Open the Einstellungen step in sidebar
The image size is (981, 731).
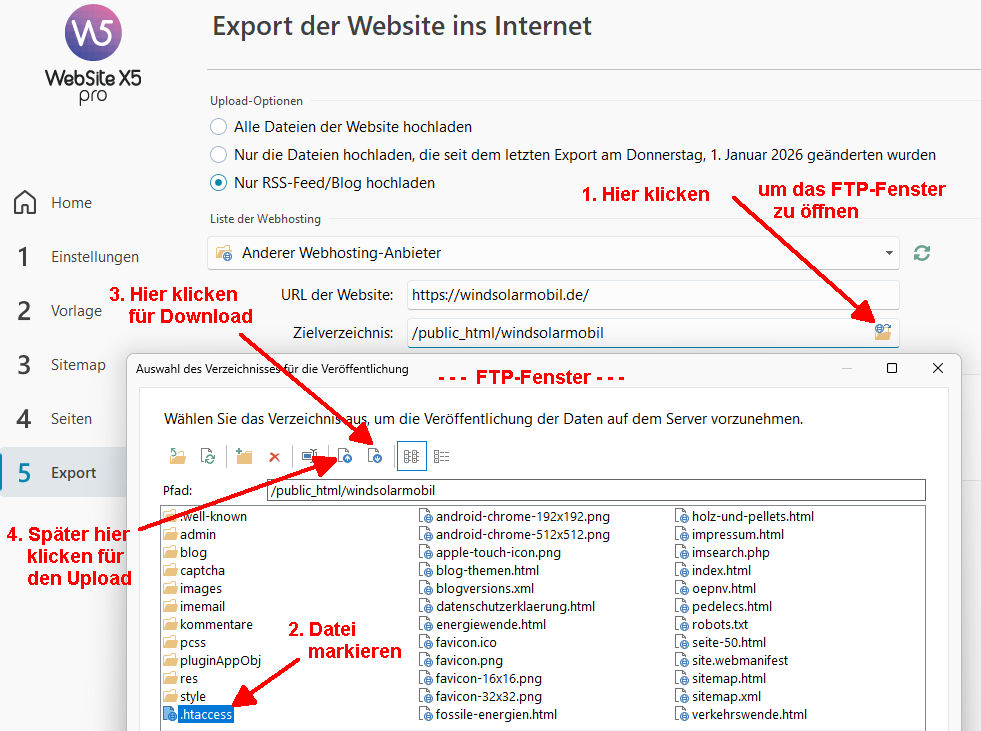[x=95, y=257]
